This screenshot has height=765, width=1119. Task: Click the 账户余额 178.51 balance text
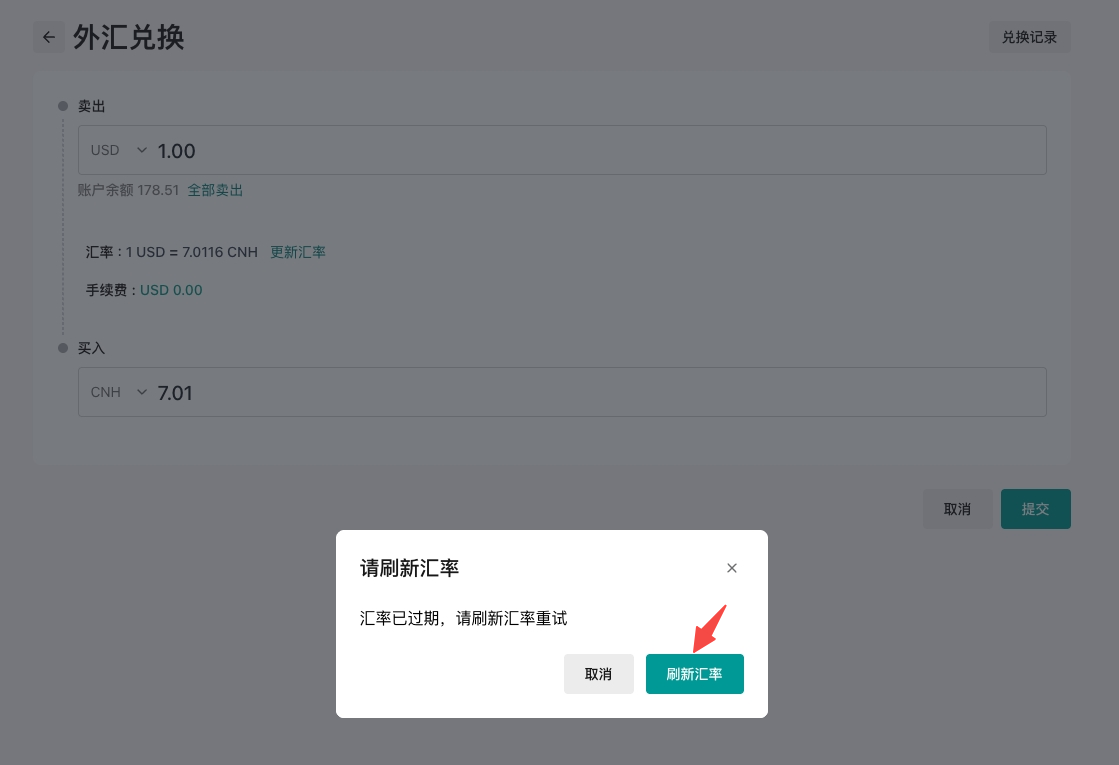(x=128, y=190)
